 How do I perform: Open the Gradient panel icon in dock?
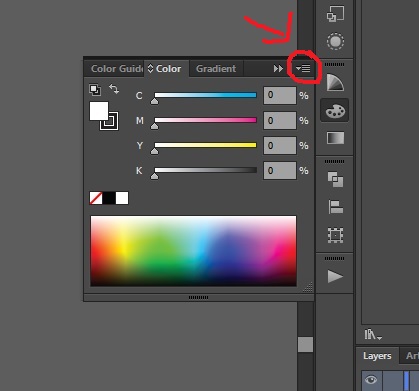point(335,138)
